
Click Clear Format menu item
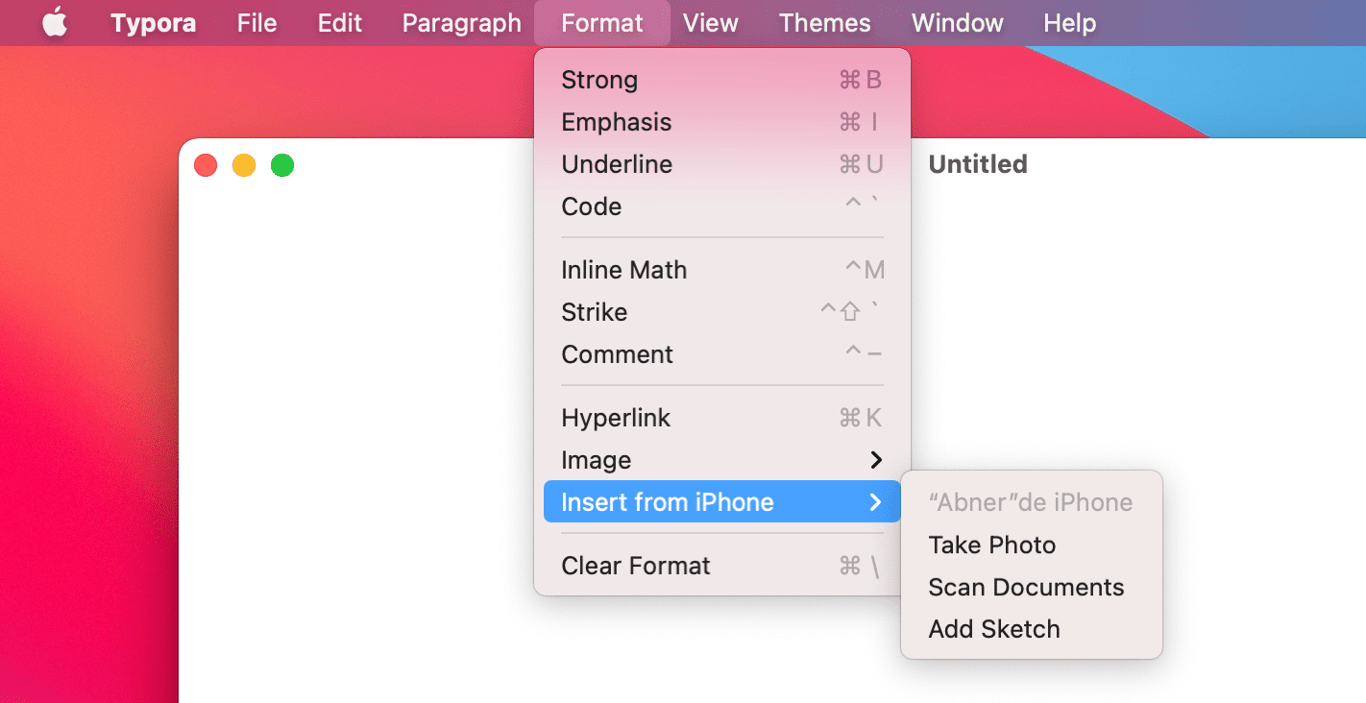636,566
